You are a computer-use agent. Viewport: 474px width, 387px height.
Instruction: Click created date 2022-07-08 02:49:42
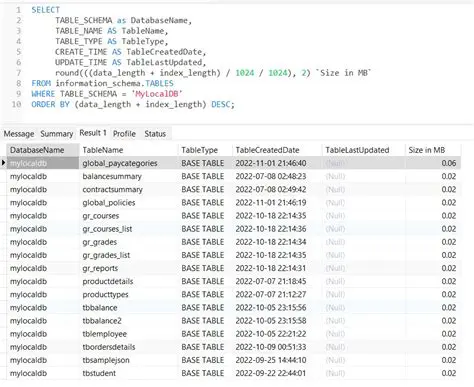(271, 189)
